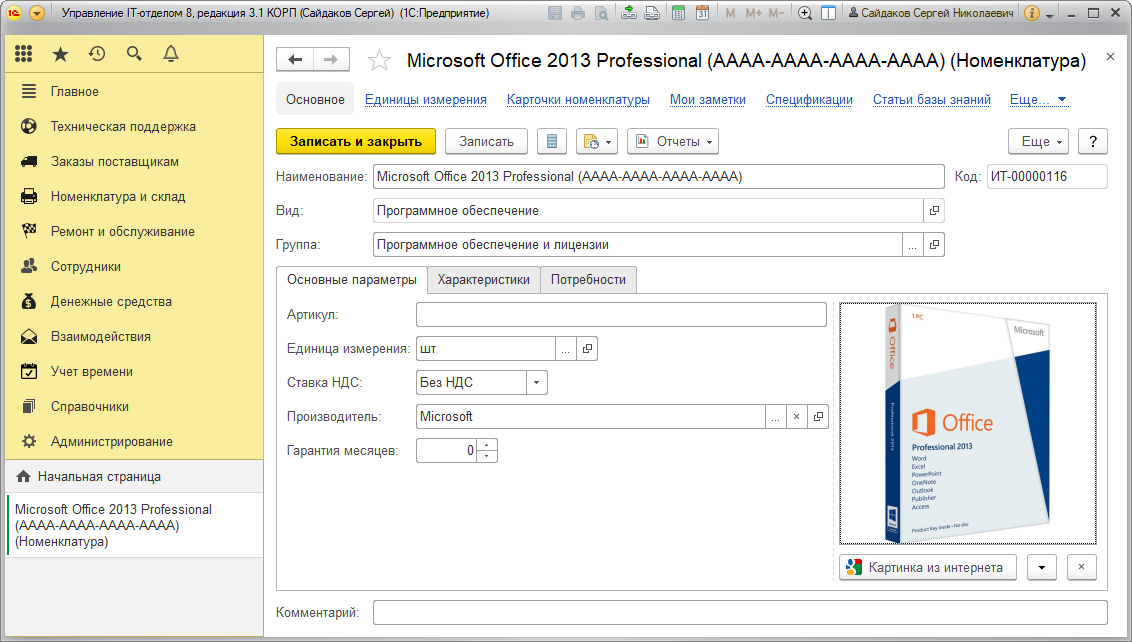This screenshot has width=1132, height=642.
Task: Click Записать и закрыть button
Action: pyautogui.click(x=356, y=142)
